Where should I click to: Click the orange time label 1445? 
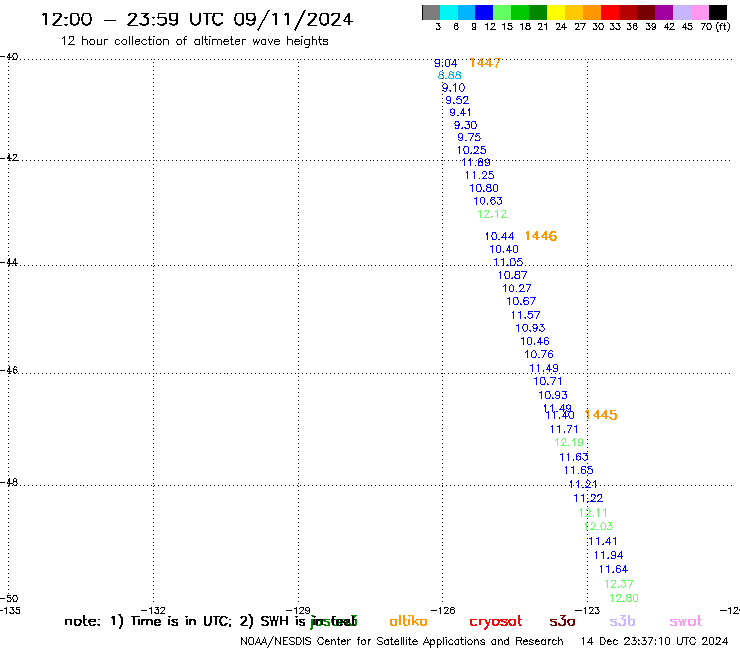click(601, 415)
